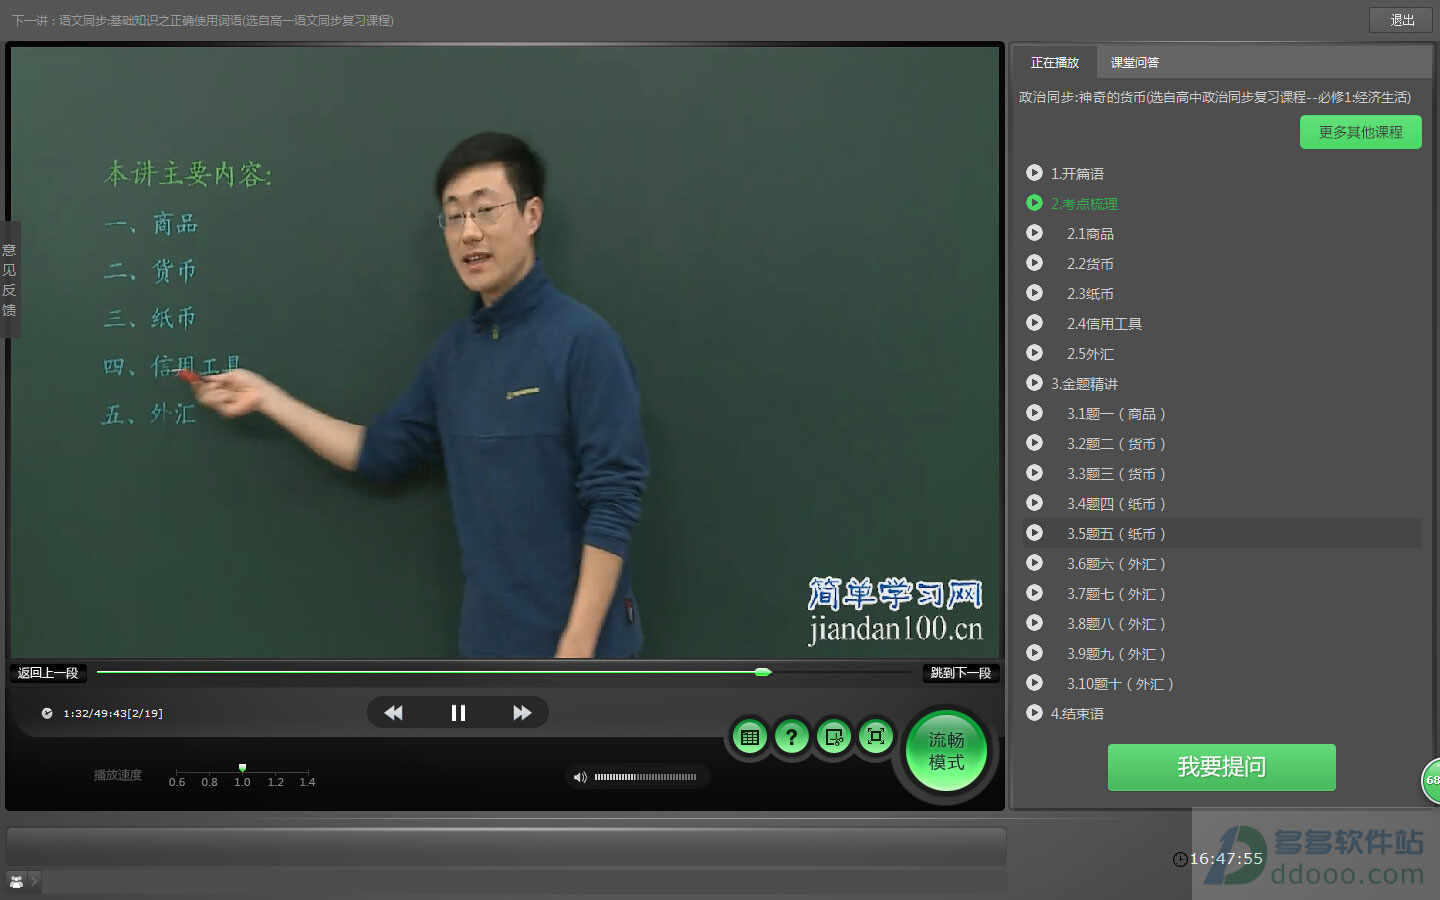Viewport: 1440px width, 900px height.
Task: Switch to the 正在播放 tab
Action: pyautogui.click(x=1055, y=62)
